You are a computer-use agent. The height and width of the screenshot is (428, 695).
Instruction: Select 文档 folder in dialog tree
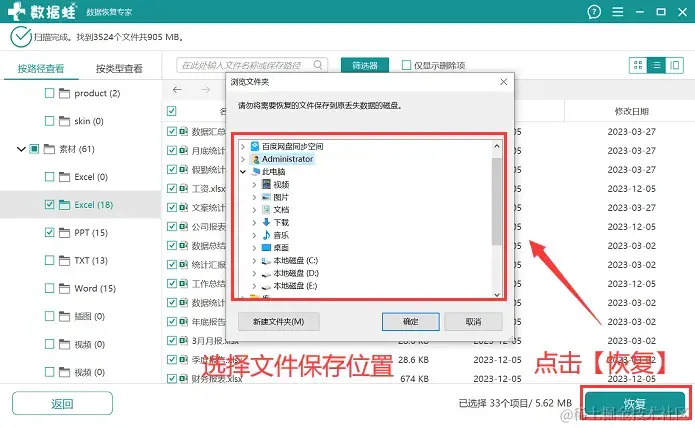[281, 210]
